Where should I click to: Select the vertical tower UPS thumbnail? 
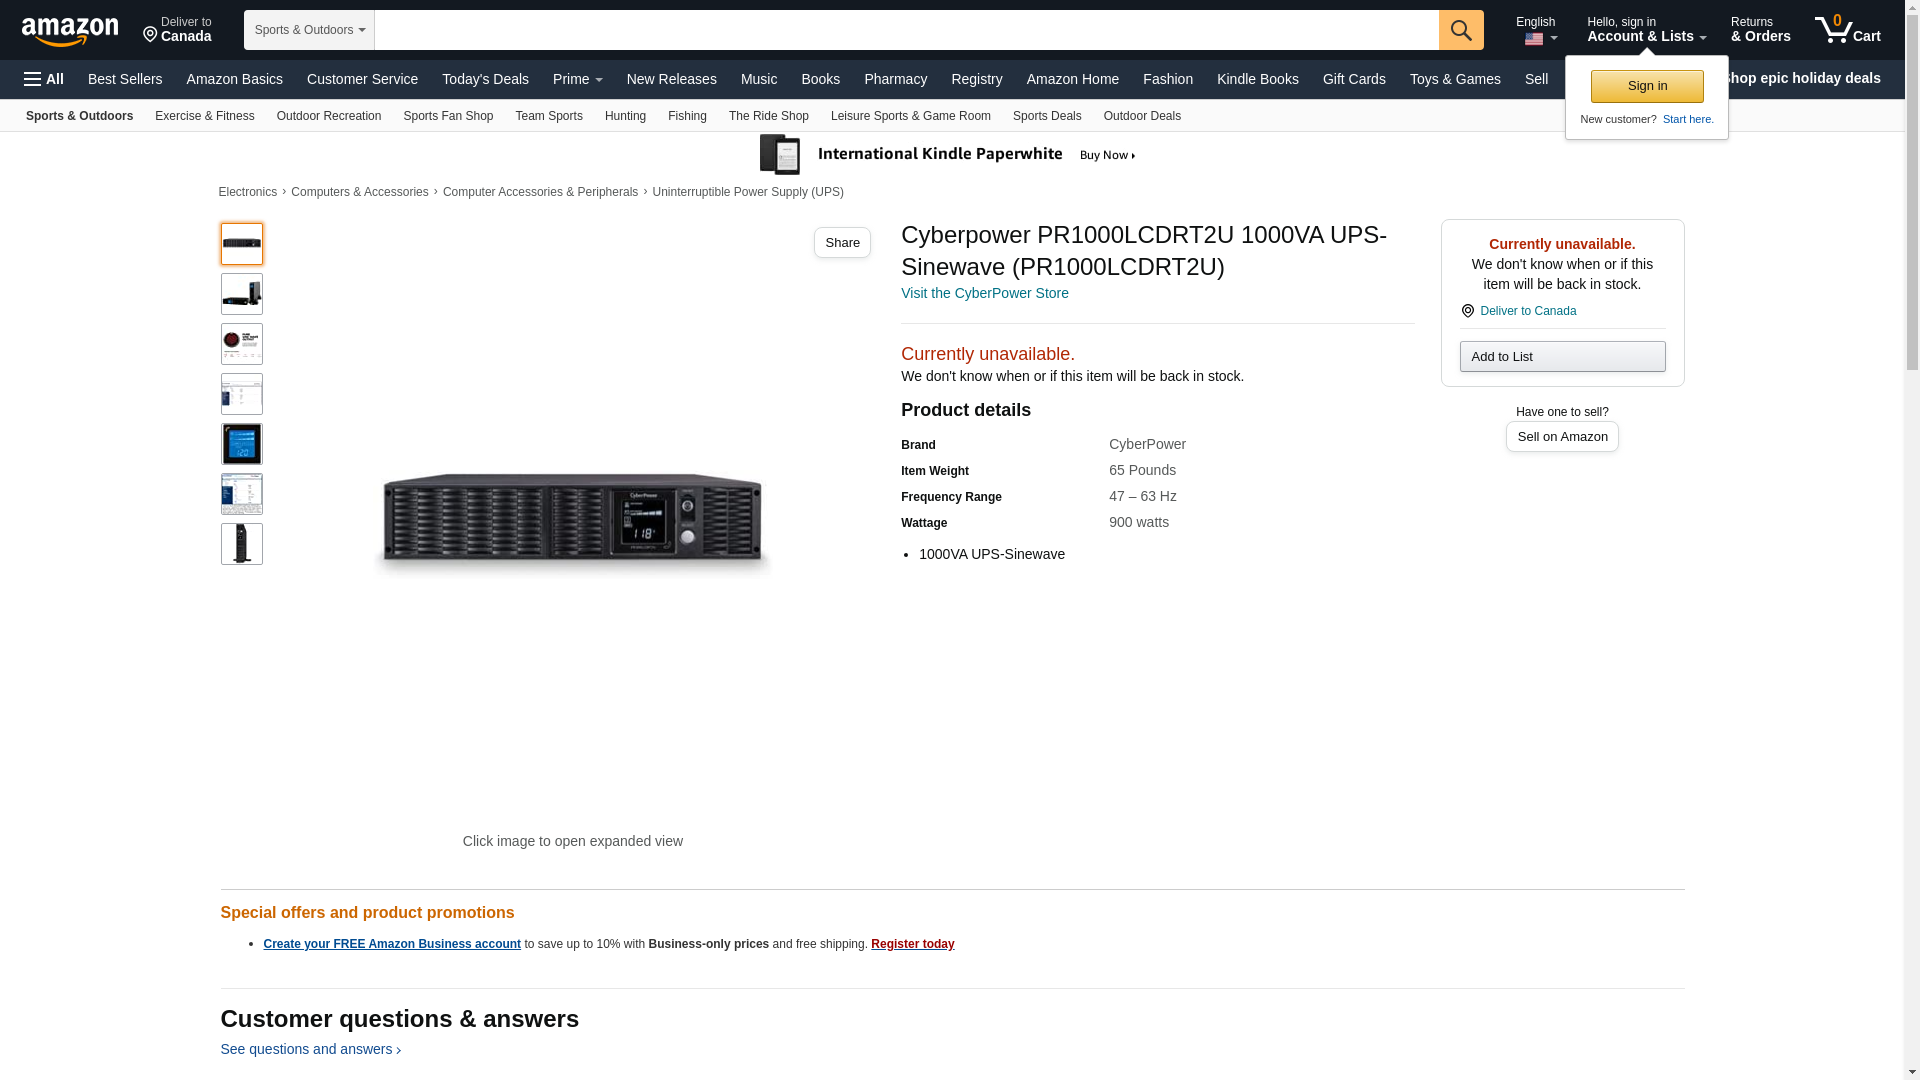[242, 544]
